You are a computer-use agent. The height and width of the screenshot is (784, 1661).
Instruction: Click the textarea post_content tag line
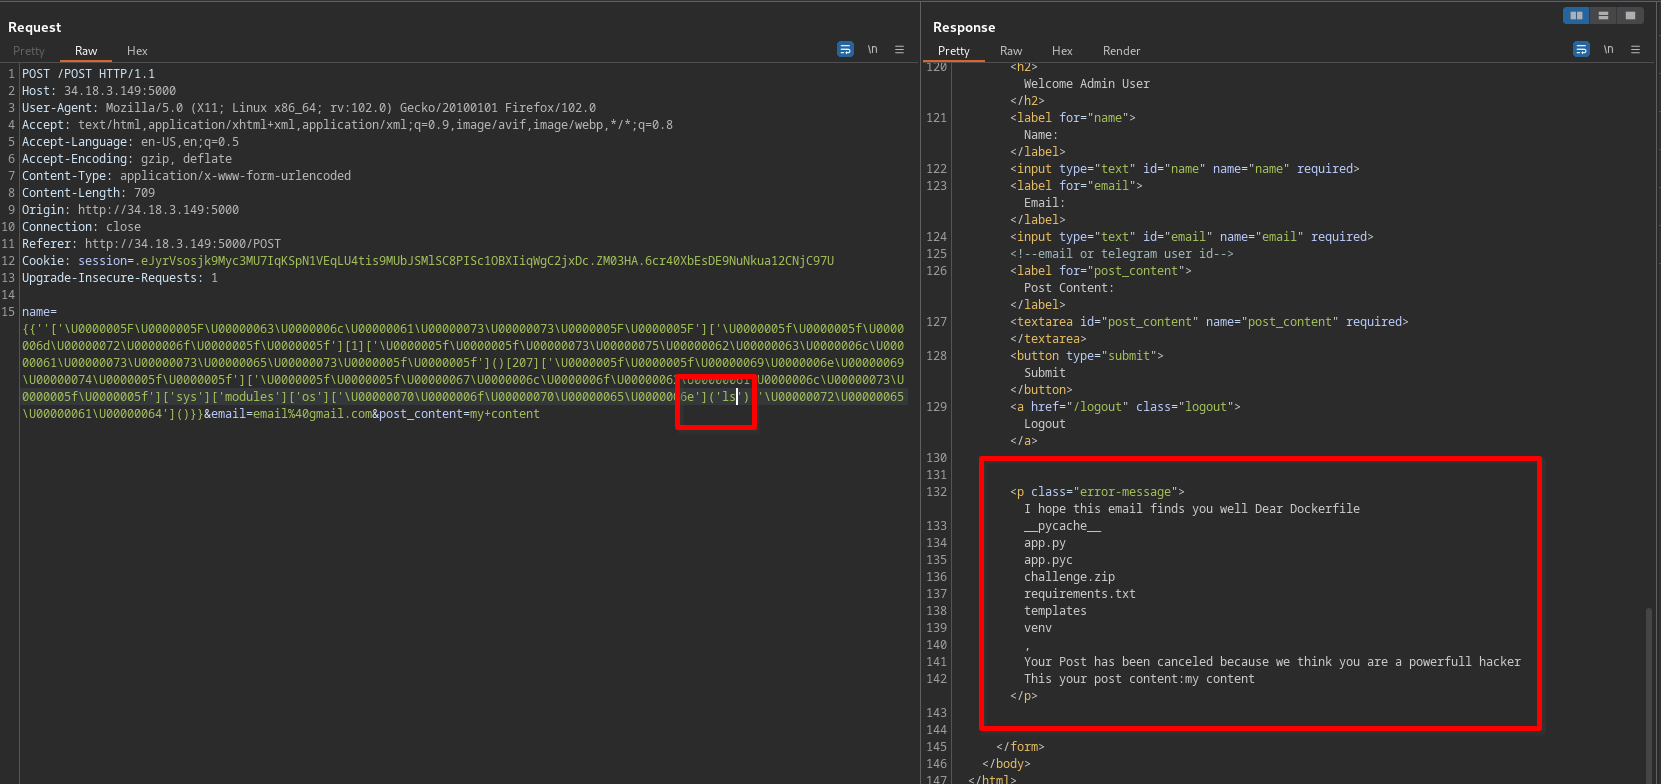(1209, 322)
